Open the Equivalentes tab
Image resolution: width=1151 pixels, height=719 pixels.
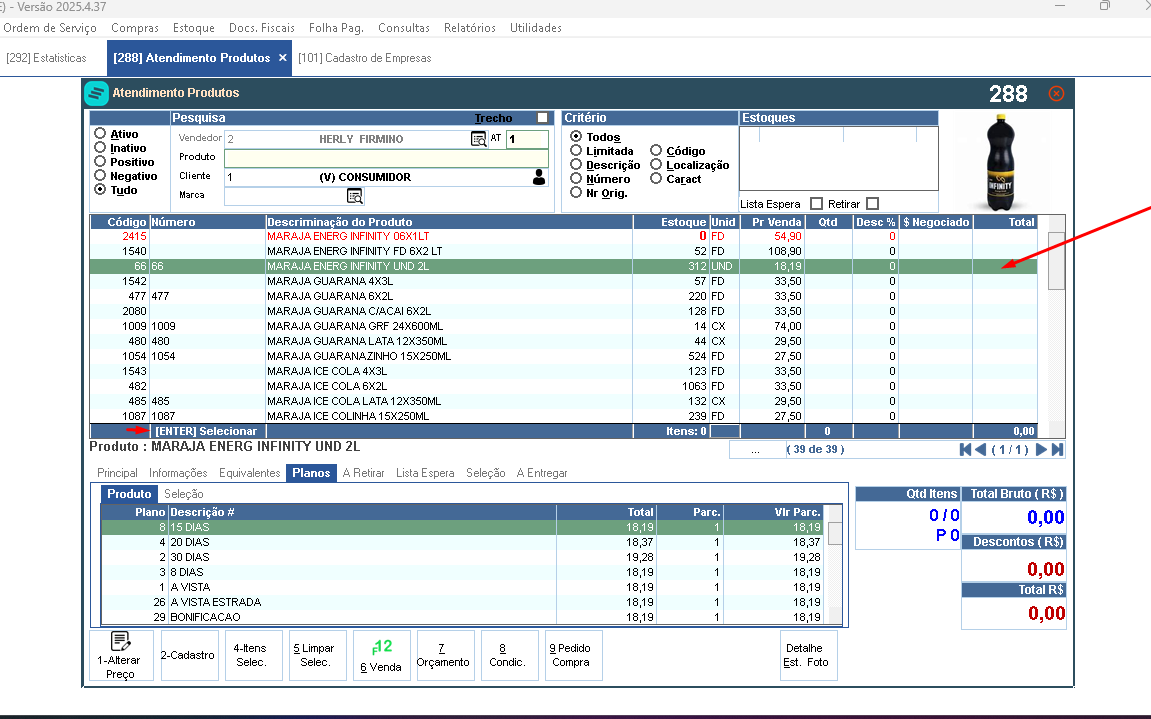pyautogui.click(x=250, y=473)
